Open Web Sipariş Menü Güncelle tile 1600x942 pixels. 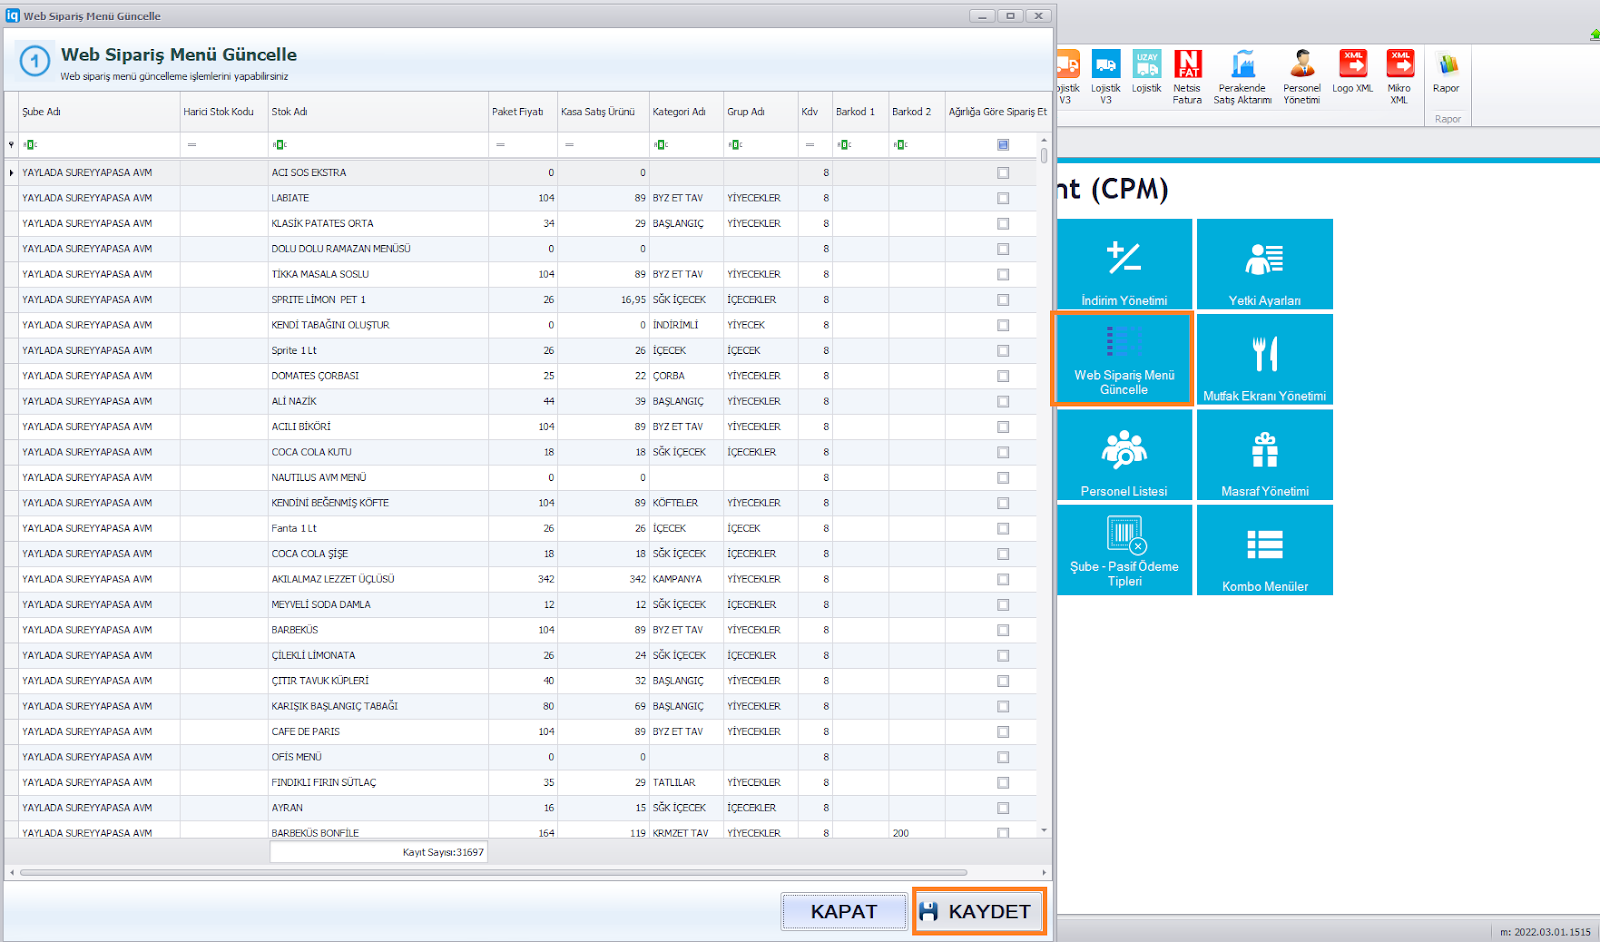(x=1124, y=359)
